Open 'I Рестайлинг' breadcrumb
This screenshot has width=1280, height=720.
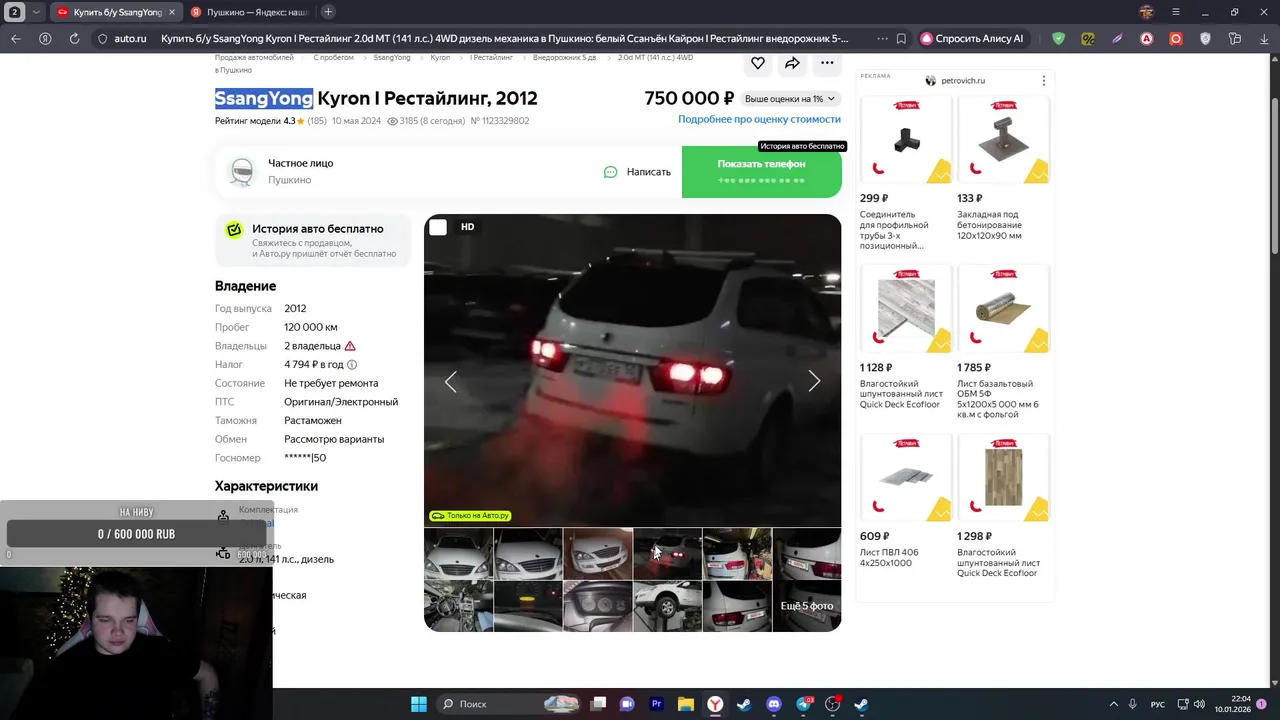tap(491, 58)
